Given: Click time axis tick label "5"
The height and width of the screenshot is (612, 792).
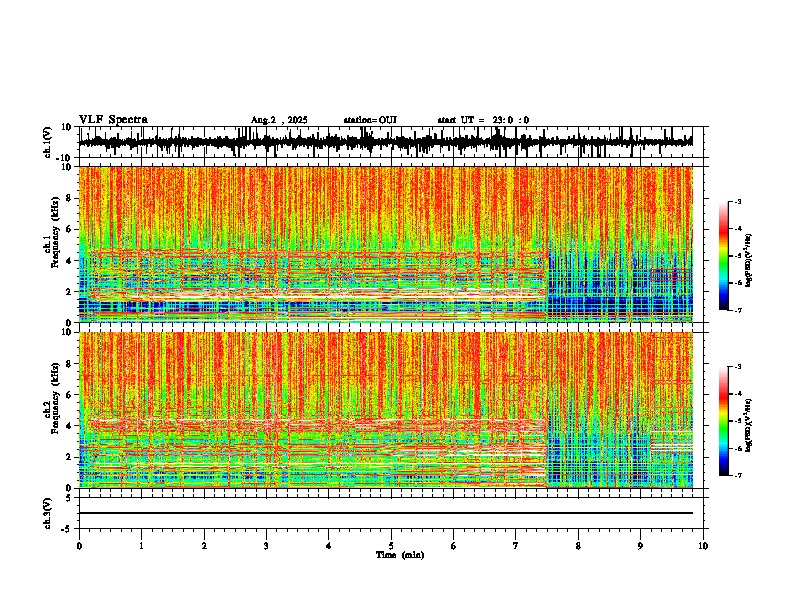Looking at the screenshot, I should tap(391, 546).
